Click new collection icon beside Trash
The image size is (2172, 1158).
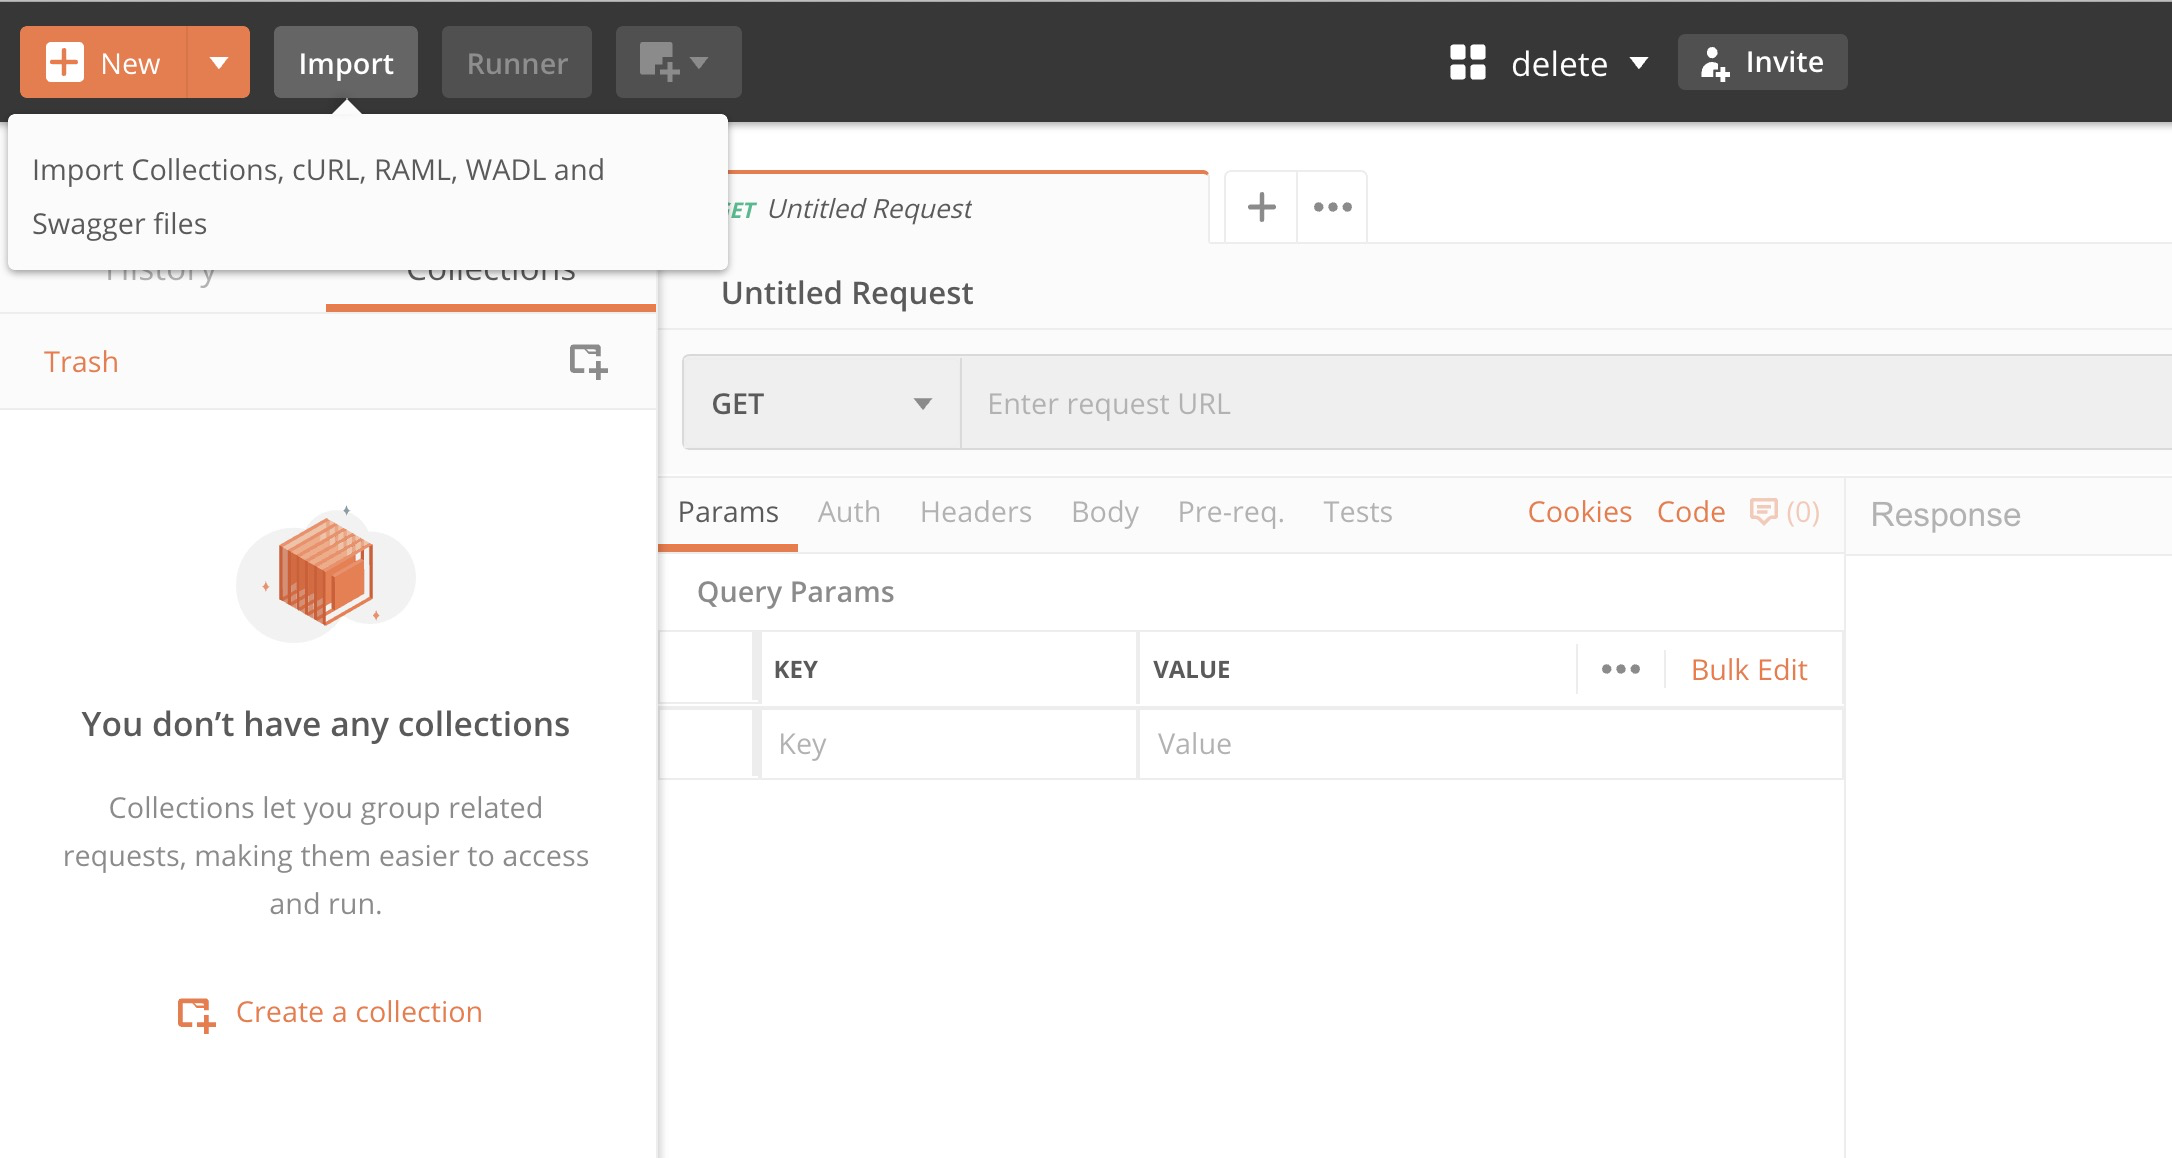point(588,361)
